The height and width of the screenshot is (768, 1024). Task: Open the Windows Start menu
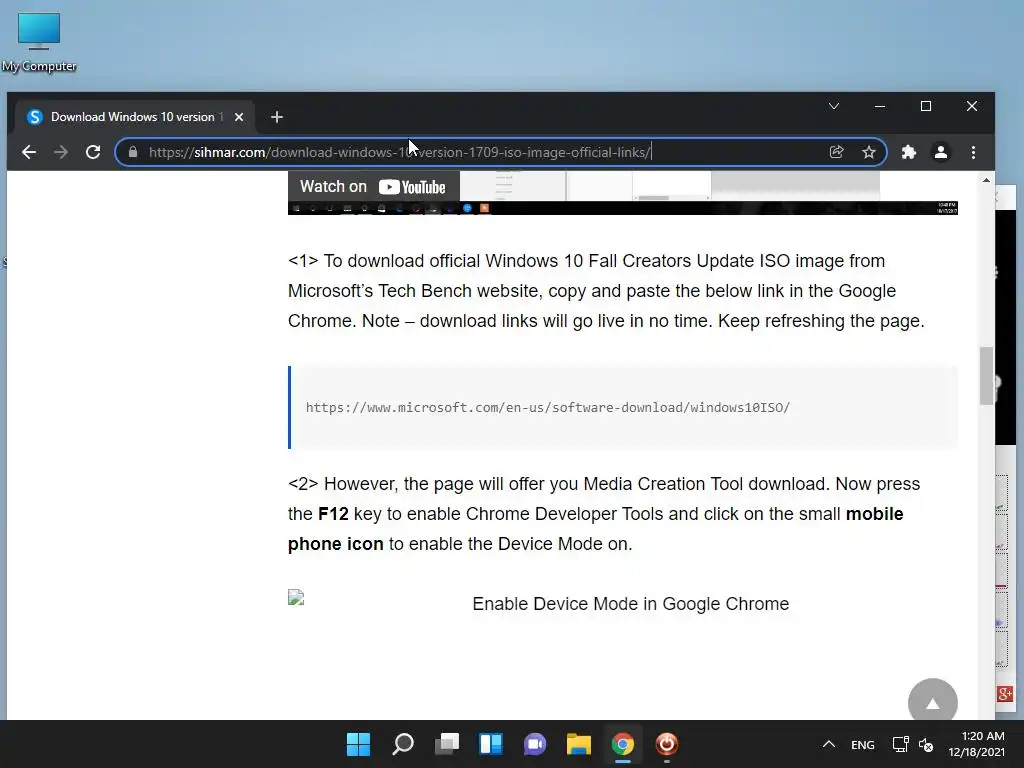(x=358, y=744)
